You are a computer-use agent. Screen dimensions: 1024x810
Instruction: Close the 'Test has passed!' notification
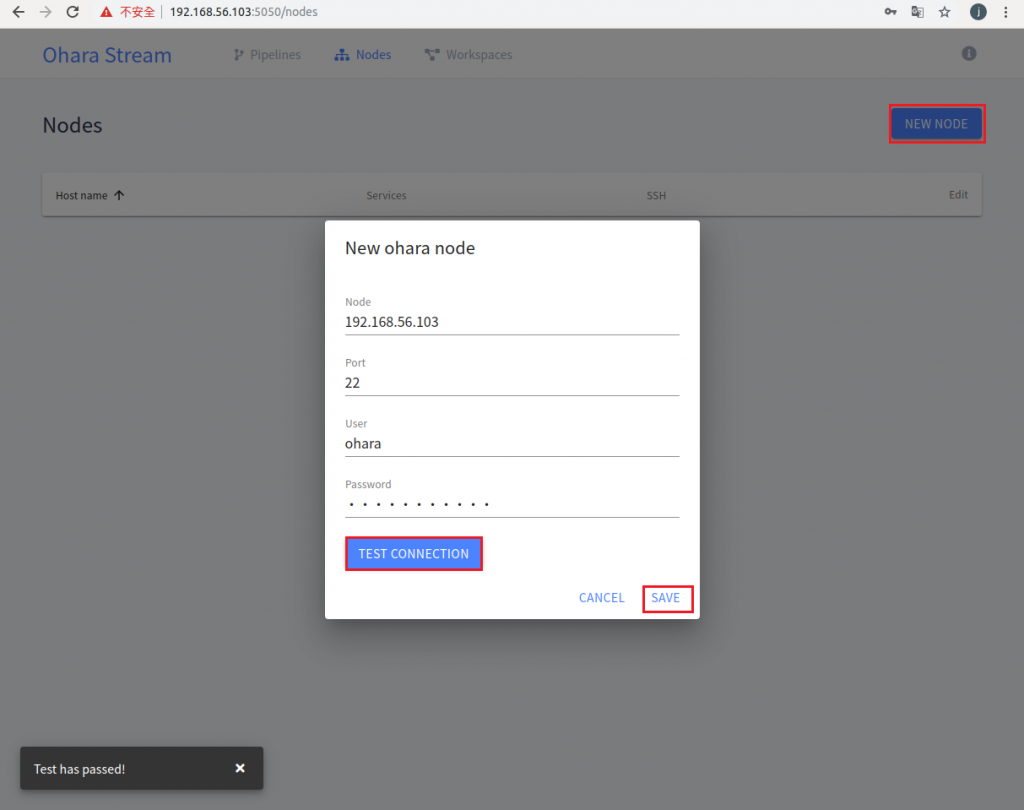[x=240, y=768]
